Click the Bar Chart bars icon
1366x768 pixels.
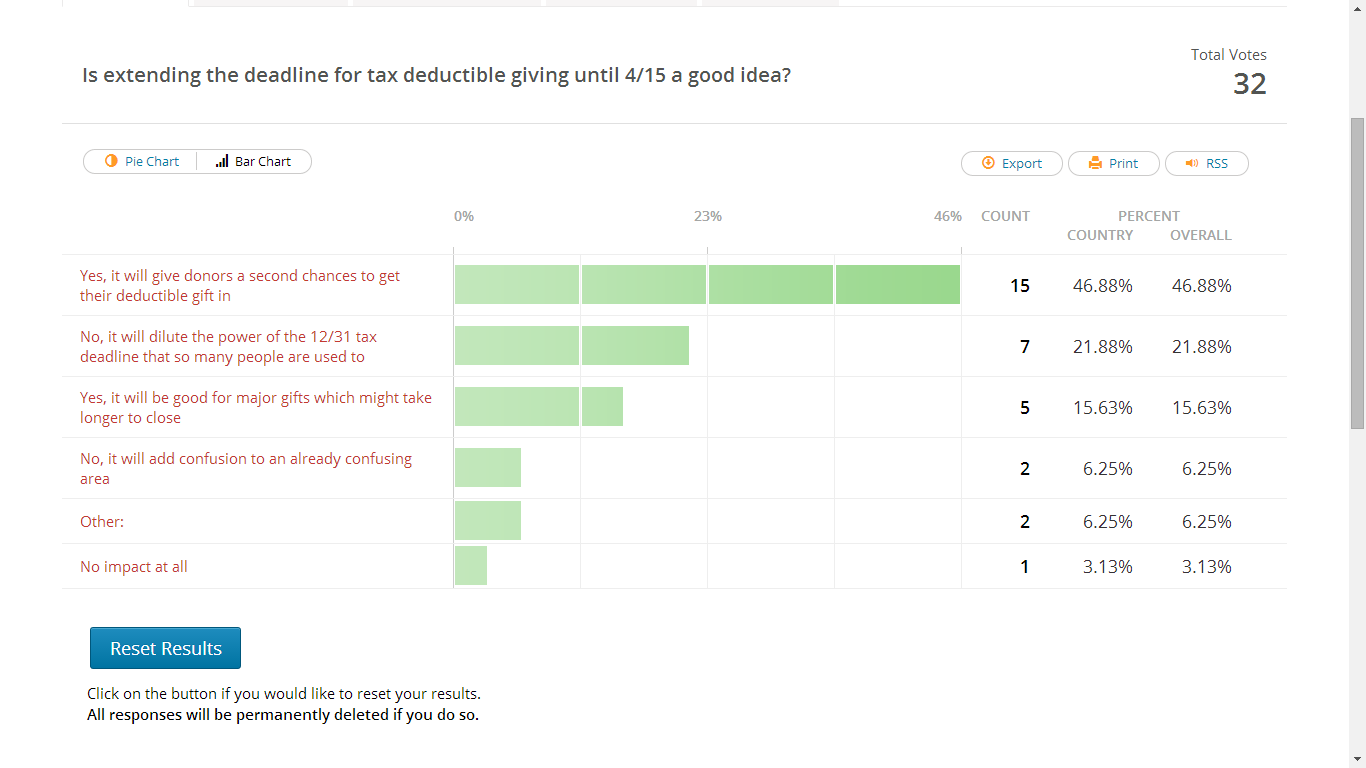(x=222, y=161)
